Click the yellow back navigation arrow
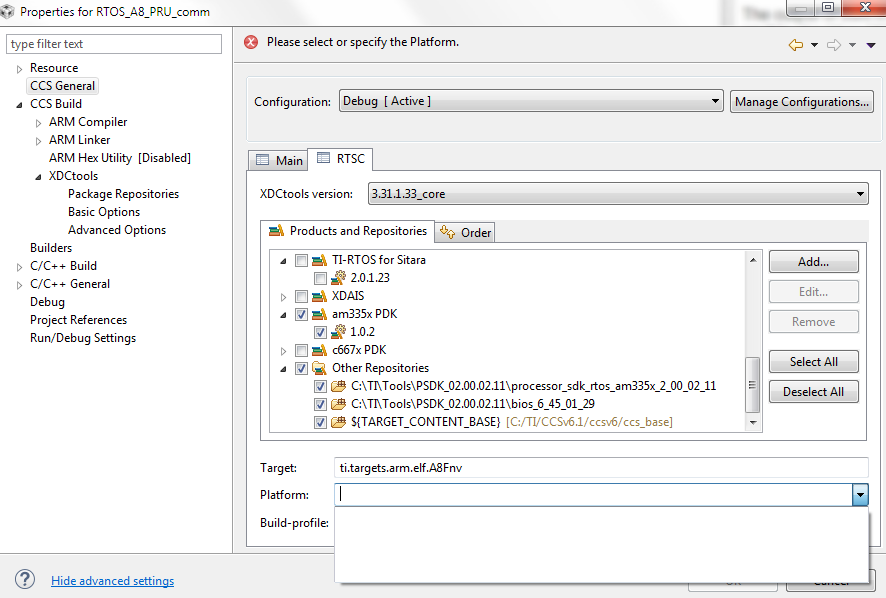Image resolution: width=886 pixels, height=598 pixels. pyautogui.click(x=796, y=44)
